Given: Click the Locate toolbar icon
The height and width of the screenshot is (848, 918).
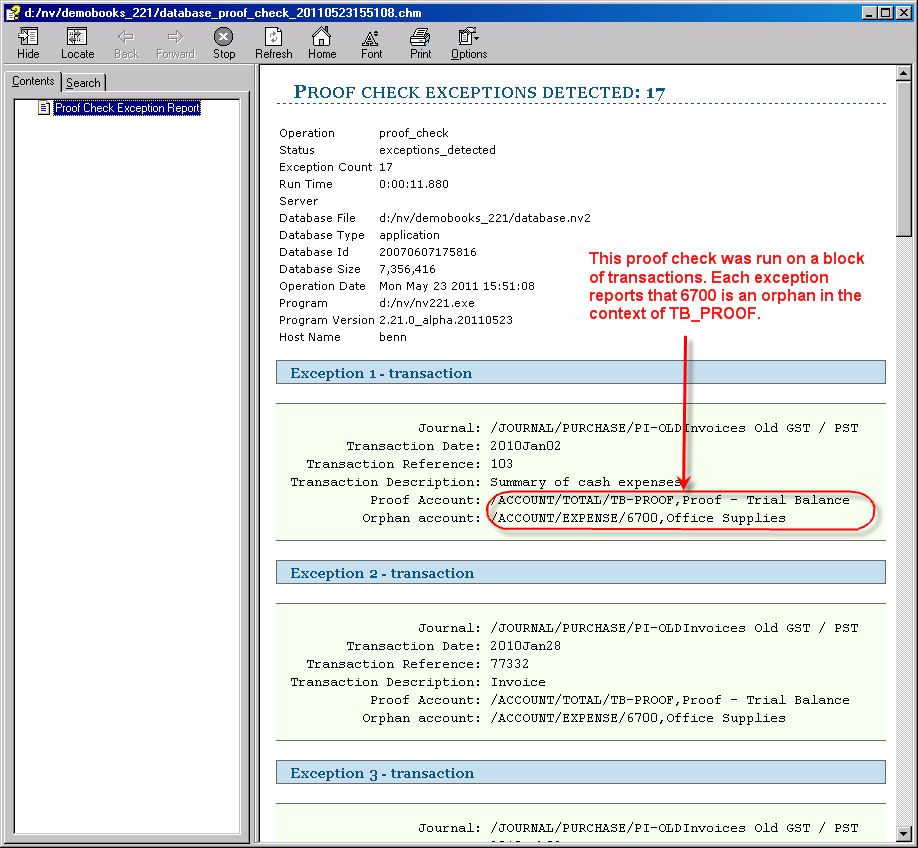Looking at the screenshot, I should point(77,42).
